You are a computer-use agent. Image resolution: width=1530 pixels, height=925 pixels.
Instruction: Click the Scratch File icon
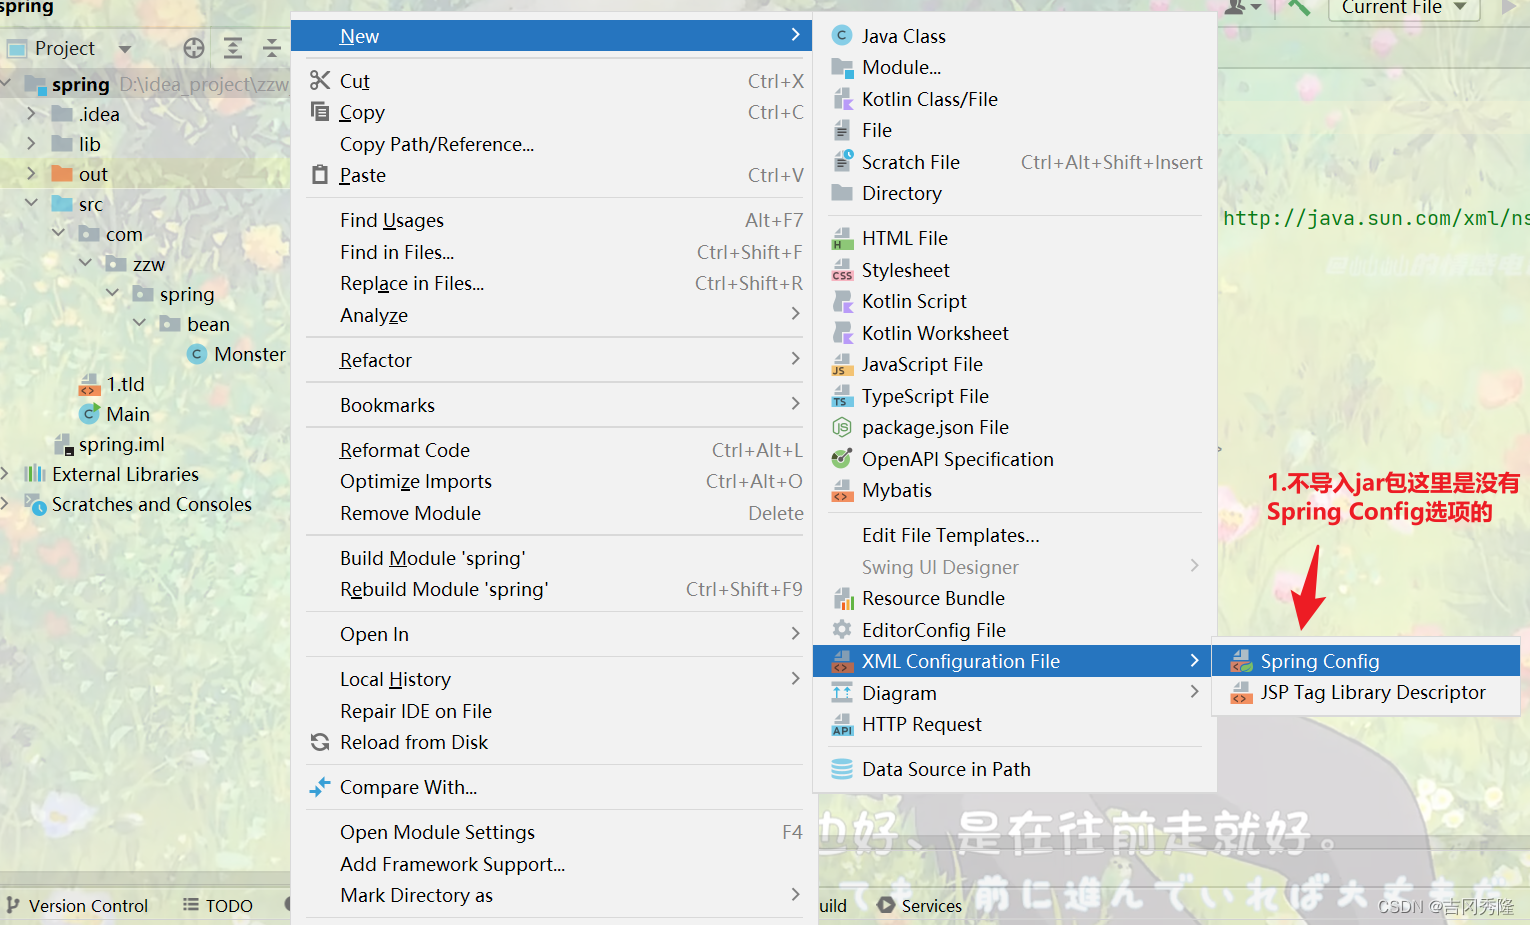842,162
